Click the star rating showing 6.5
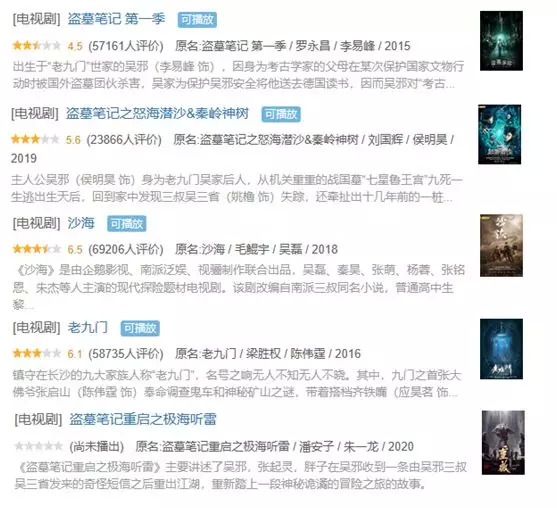Image resolution: width=557 pixels, height=508 pixels. point(37,249)
